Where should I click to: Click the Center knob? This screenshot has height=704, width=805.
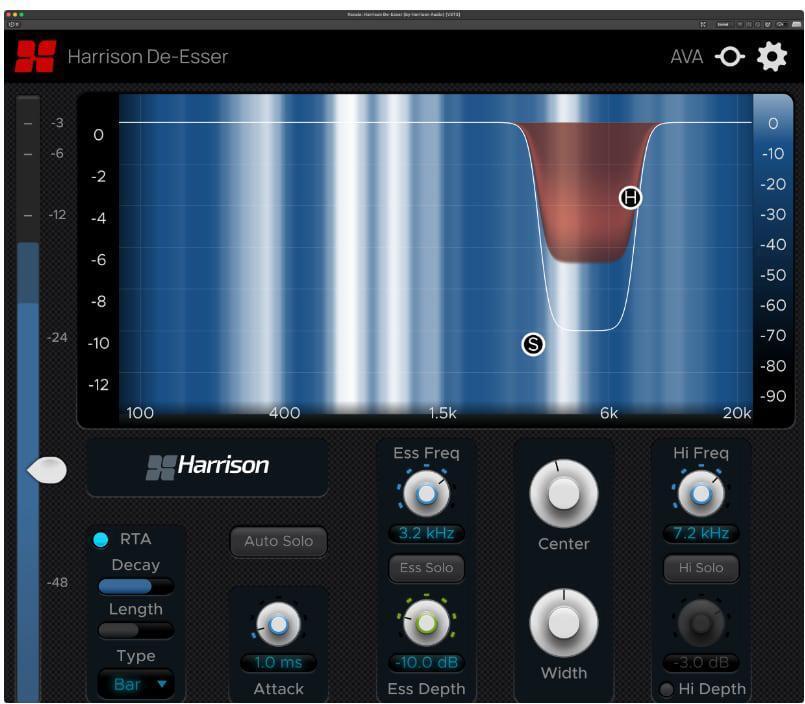563,492
